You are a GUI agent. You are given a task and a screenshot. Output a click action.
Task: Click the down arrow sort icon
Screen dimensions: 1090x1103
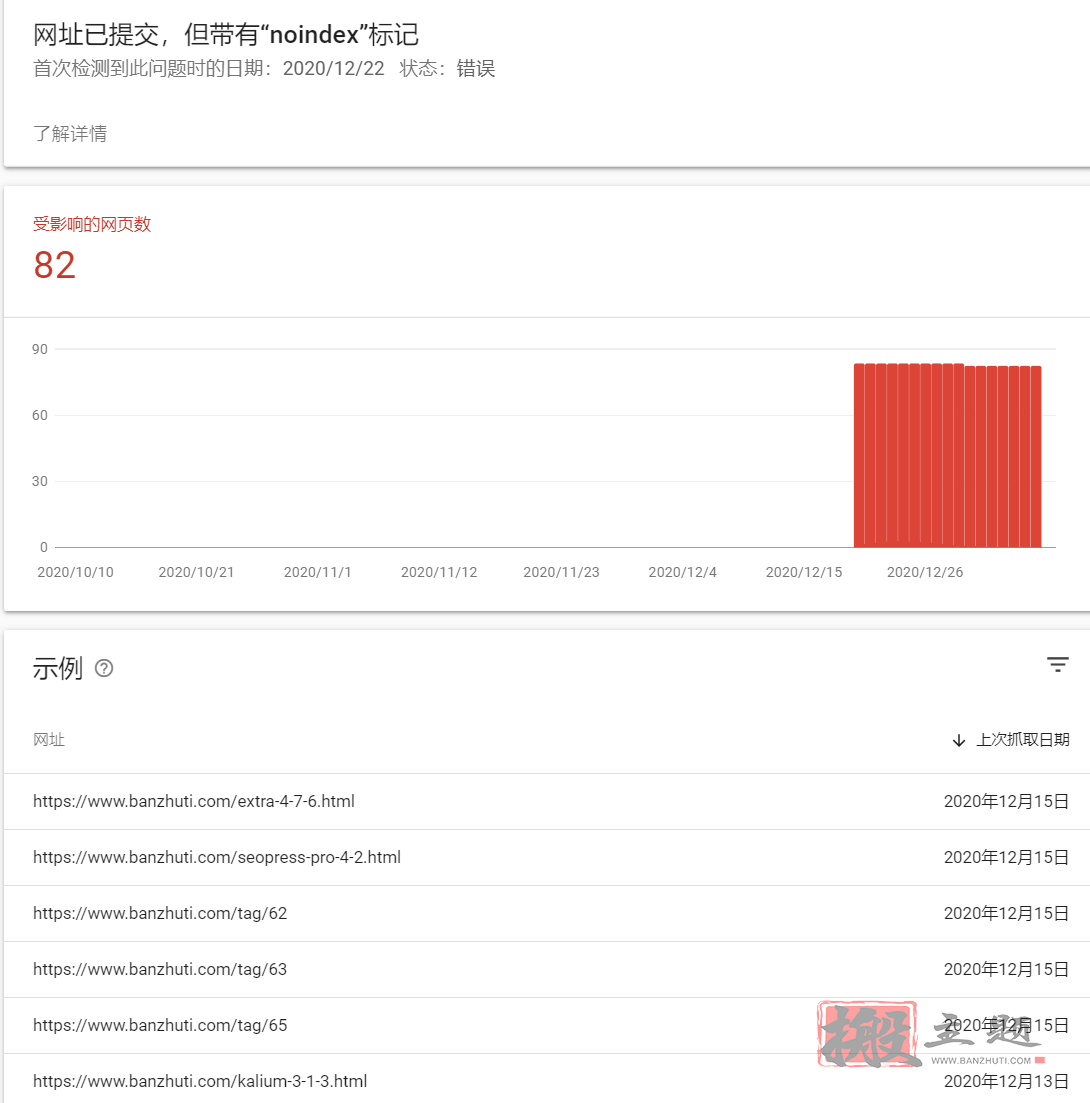[x=958, y=740]
